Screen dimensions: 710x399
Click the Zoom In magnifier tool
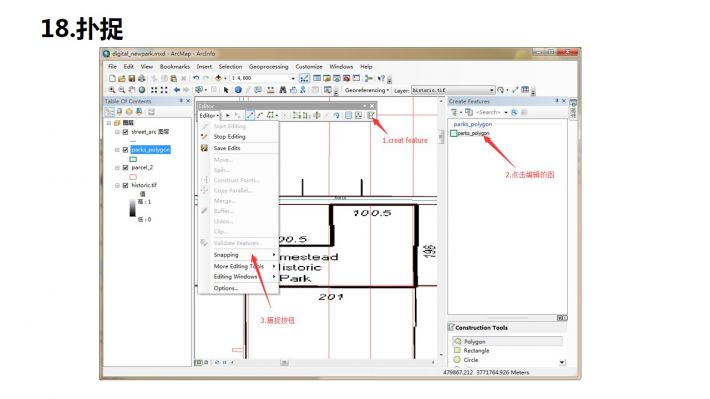[112, 90]
